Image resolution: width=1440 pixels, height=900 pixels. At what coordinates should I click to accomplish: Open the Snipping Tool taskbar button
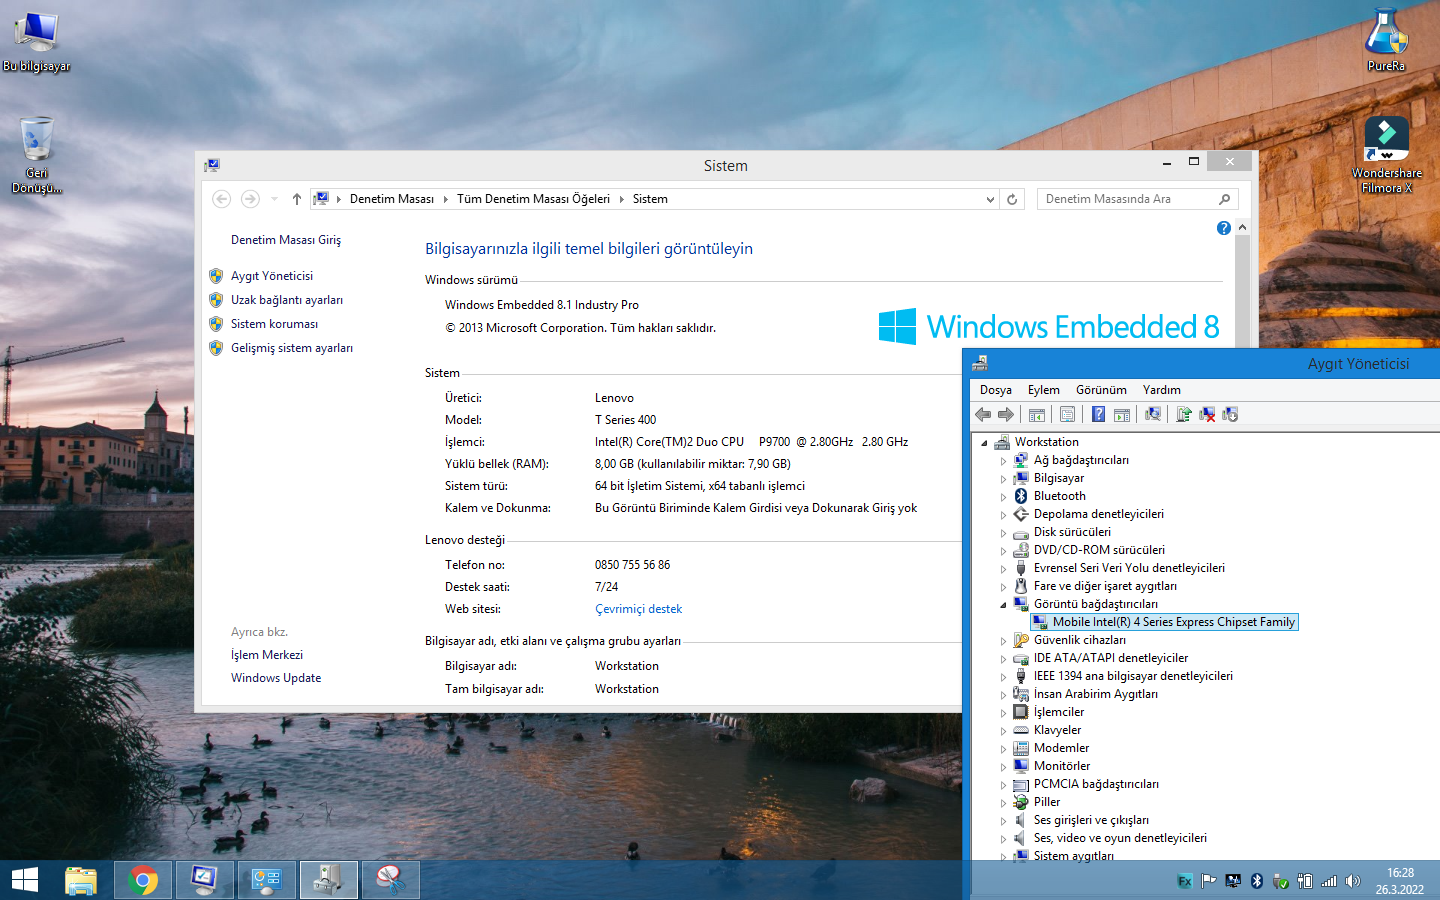[x=391, y=880]
